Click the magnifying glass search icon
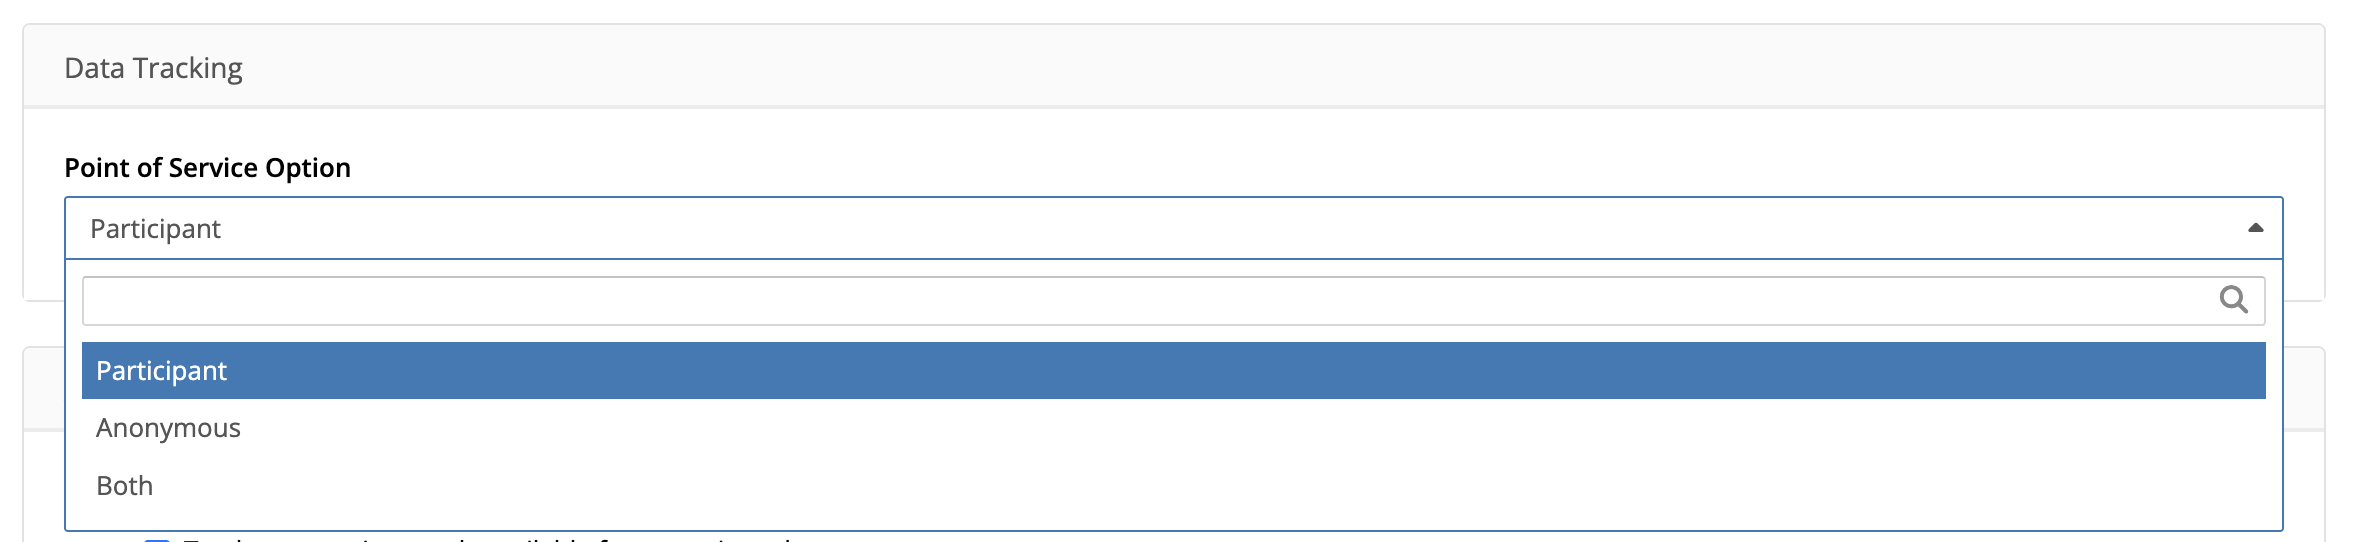Image resolution: width=2356 pixels, height=542 pixels. [x=2233, y=300]
